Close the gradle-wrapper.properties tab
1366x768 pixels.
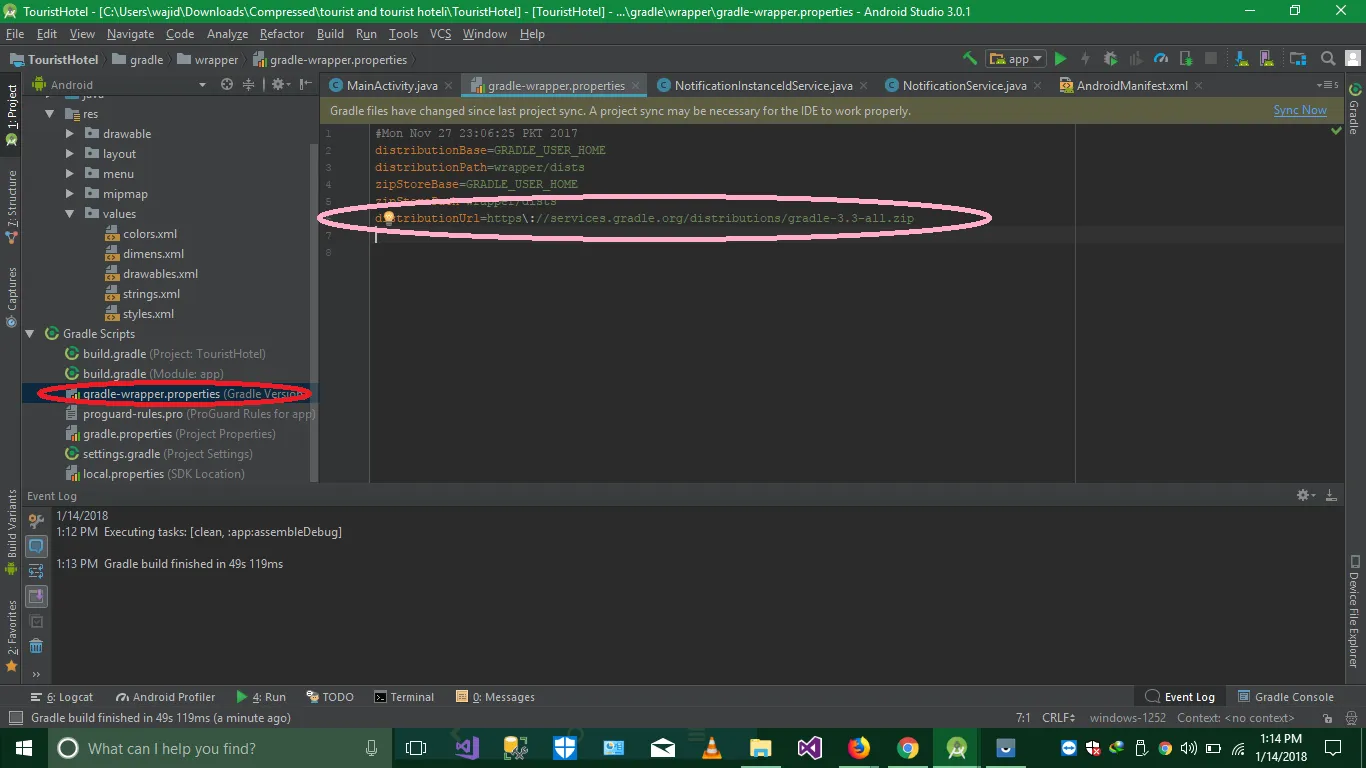[x=636, y=86]
